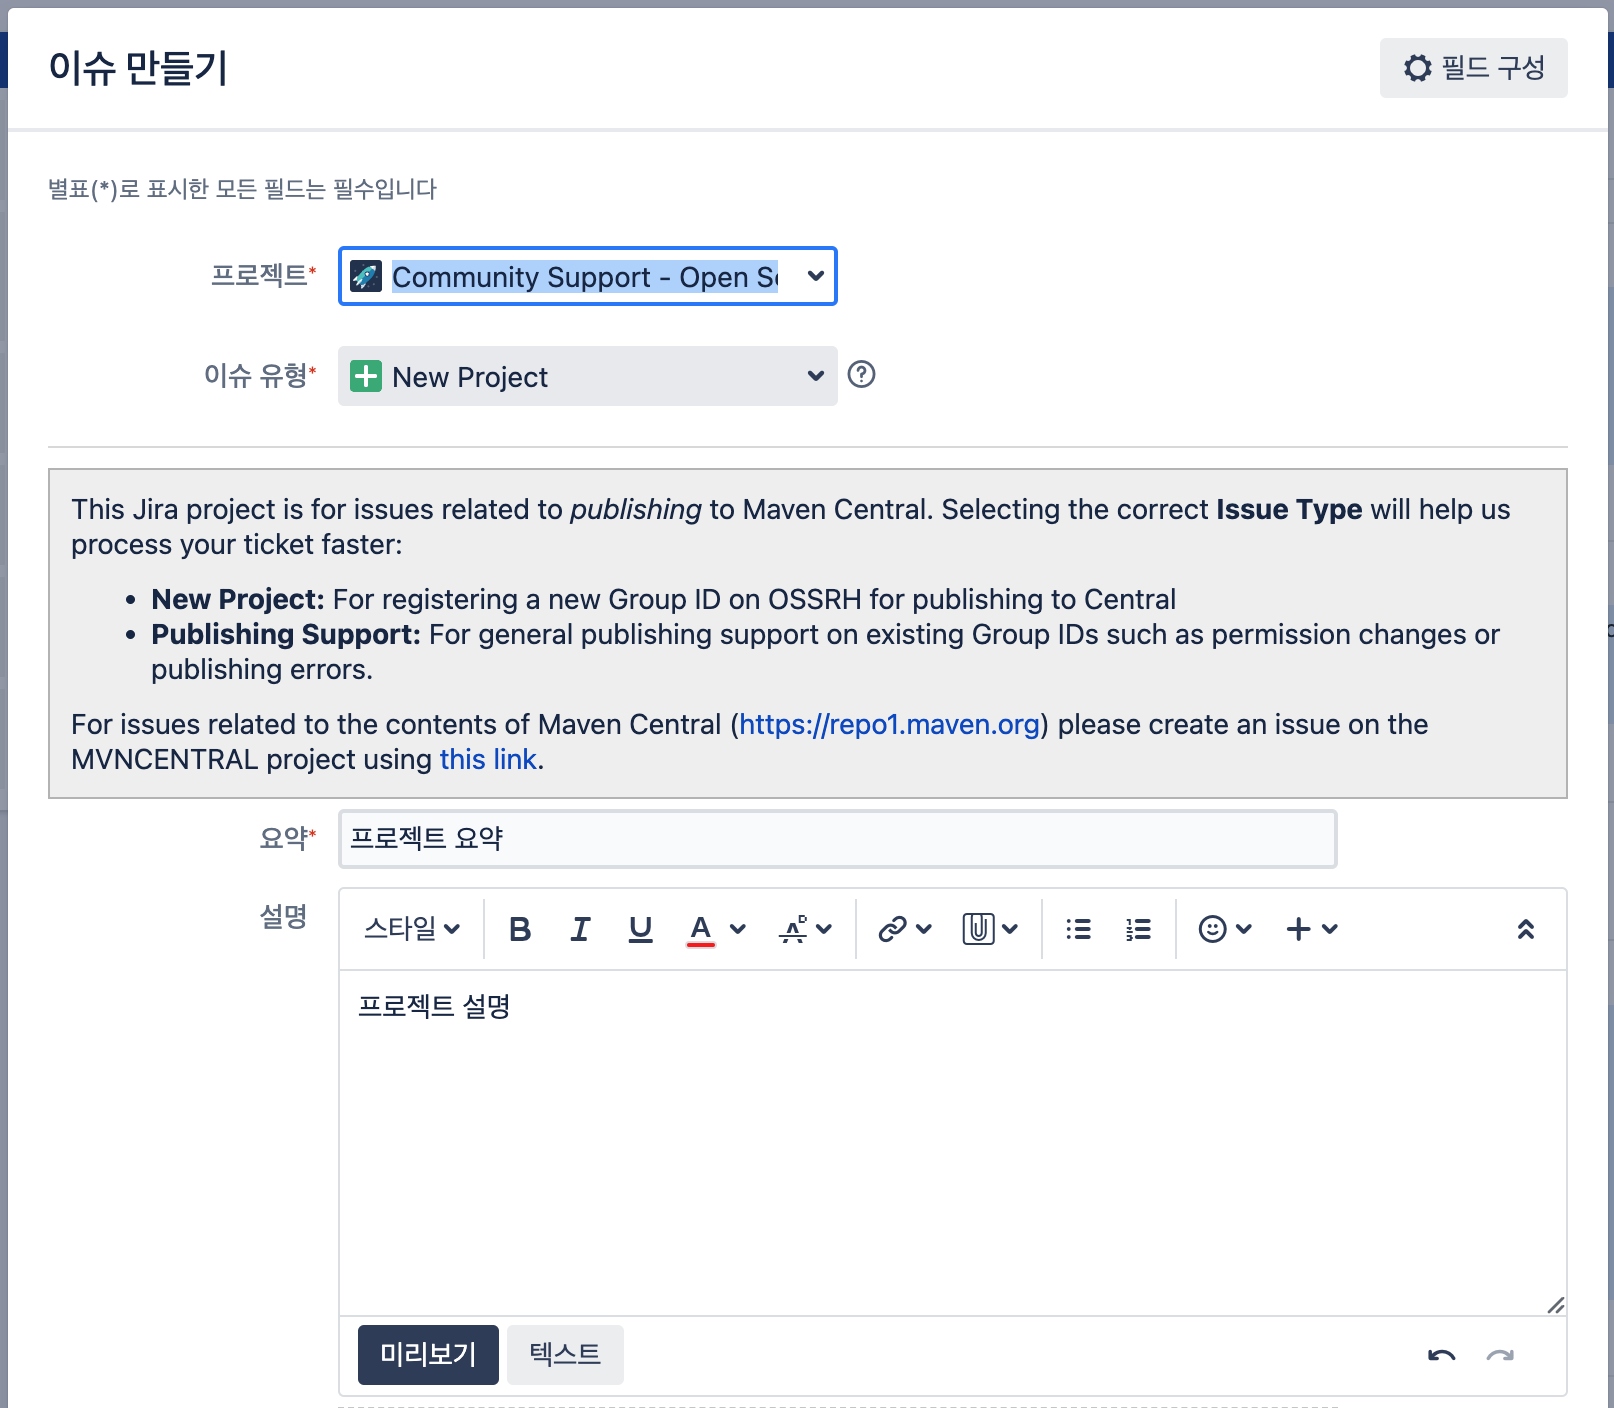Open the 스타일 text style dropdown
The width and height of the screenshot is (1614, 1408).
coord(412,929)
